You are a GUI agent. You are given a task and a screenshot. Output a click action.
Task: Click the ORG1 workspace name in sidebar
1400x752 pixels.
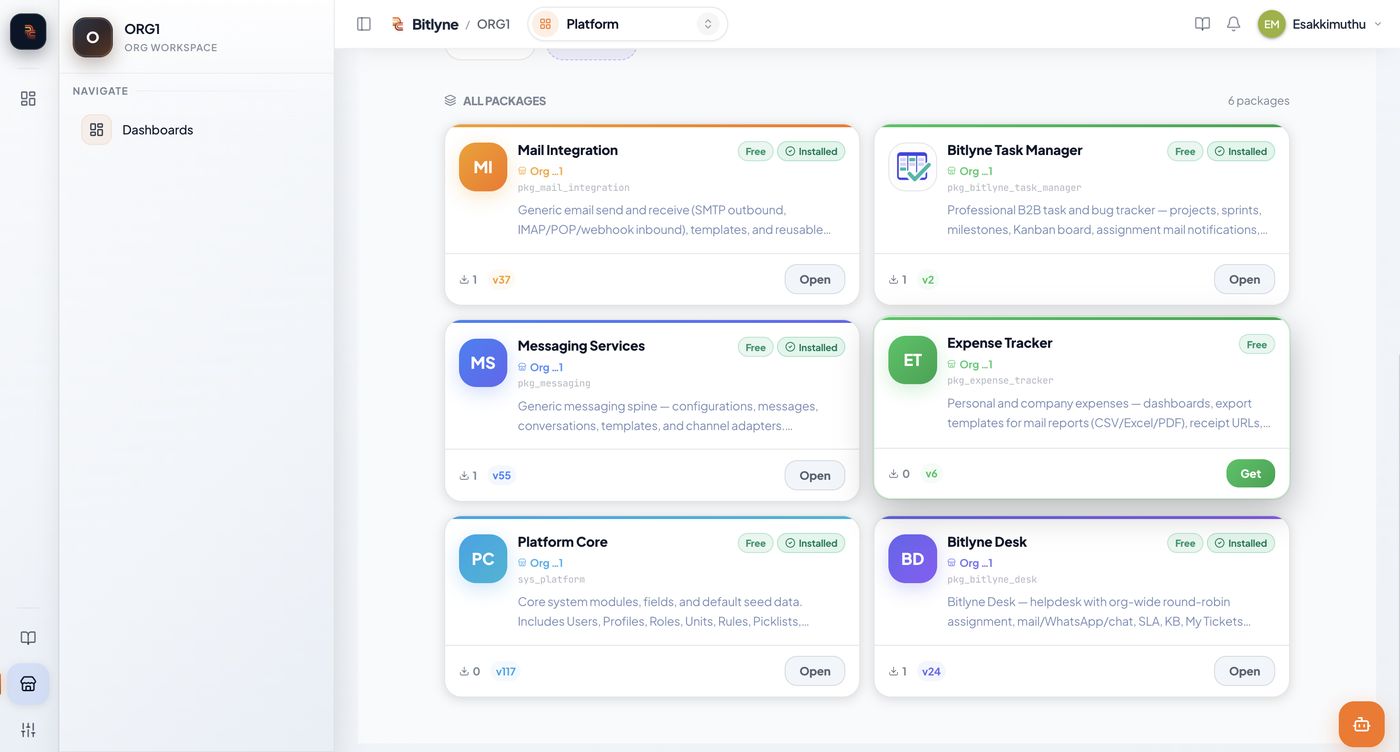click(142, 29)
